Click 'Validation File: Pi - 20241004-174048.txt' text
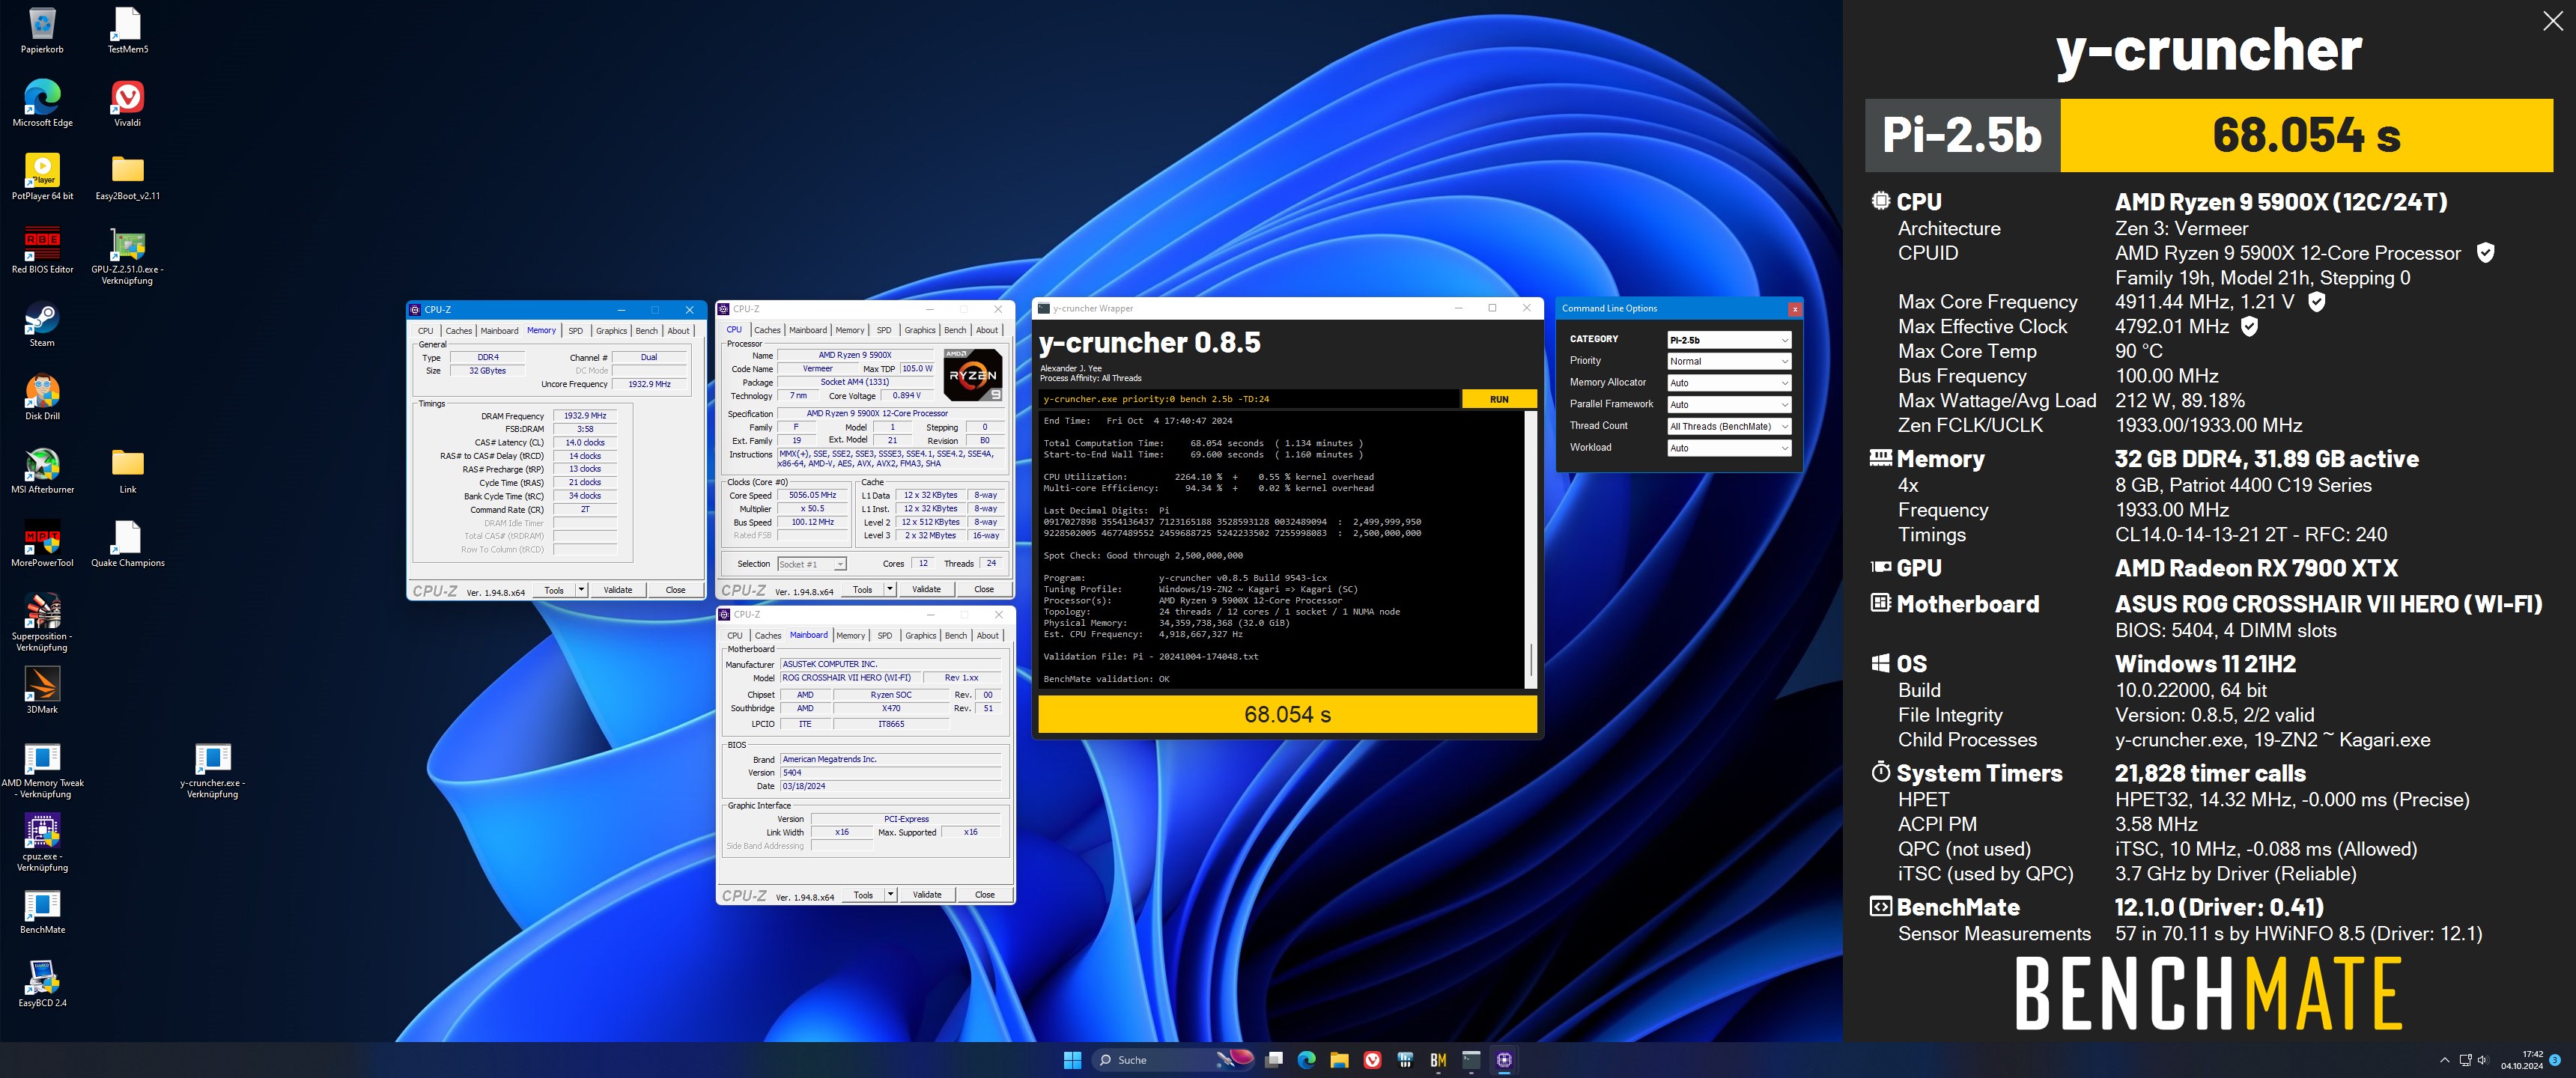The image size is (2576, 1078). (x=1150, y=657)
